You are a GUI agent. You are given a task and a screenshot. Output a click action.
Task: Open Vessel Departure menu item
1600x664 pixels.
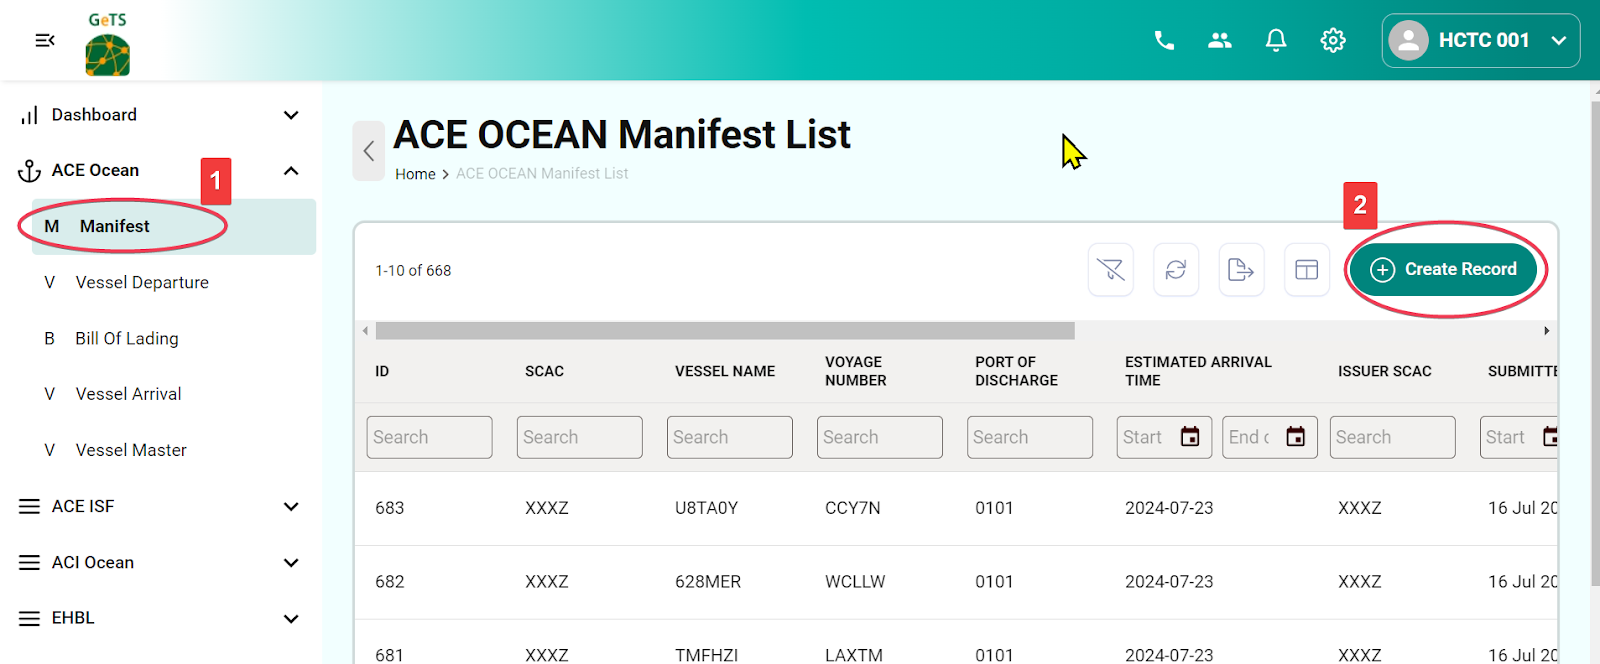pos(142,283)
